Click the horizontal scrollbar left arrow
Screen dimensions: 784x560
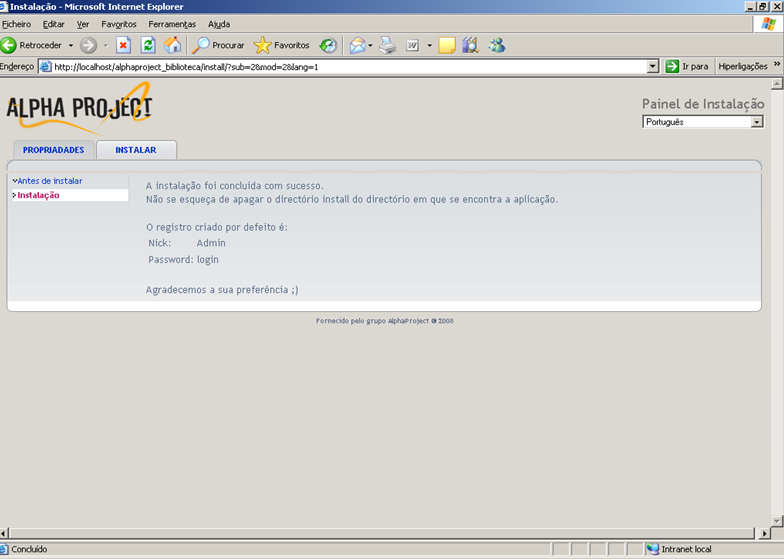tap(4, 534)
